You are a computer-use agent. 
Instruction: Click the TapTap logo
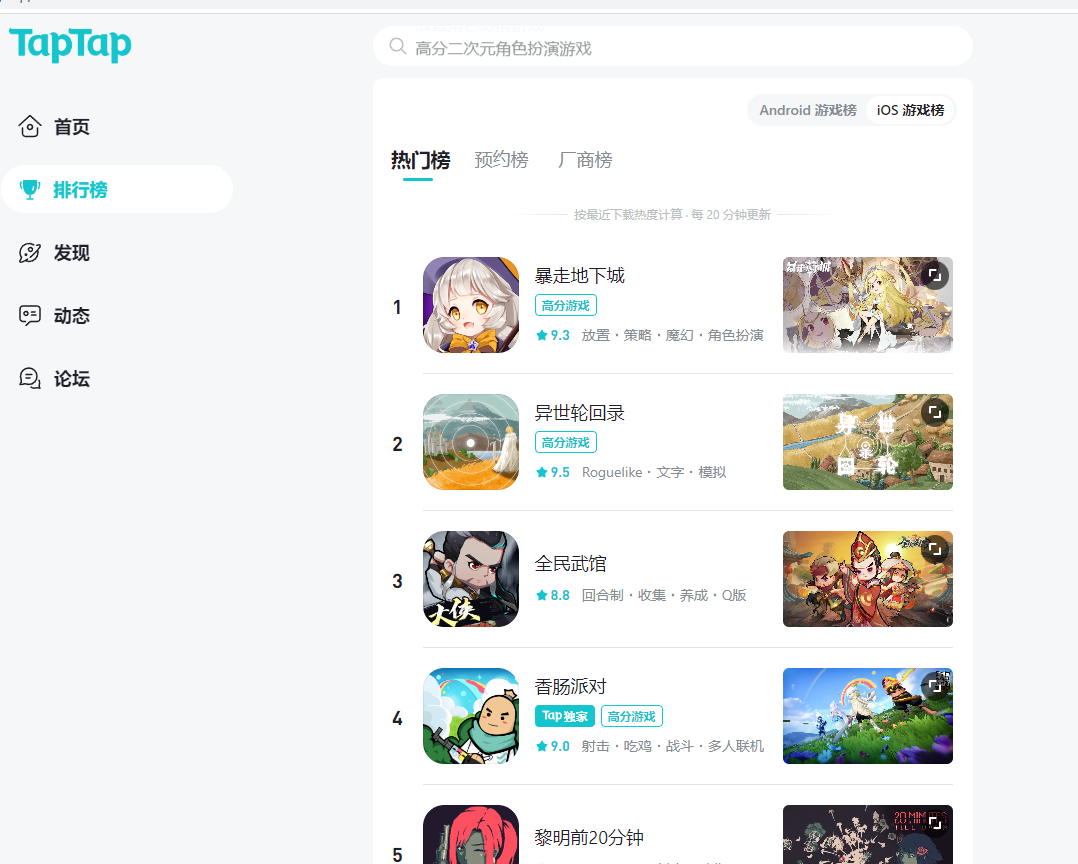[70, 45]
